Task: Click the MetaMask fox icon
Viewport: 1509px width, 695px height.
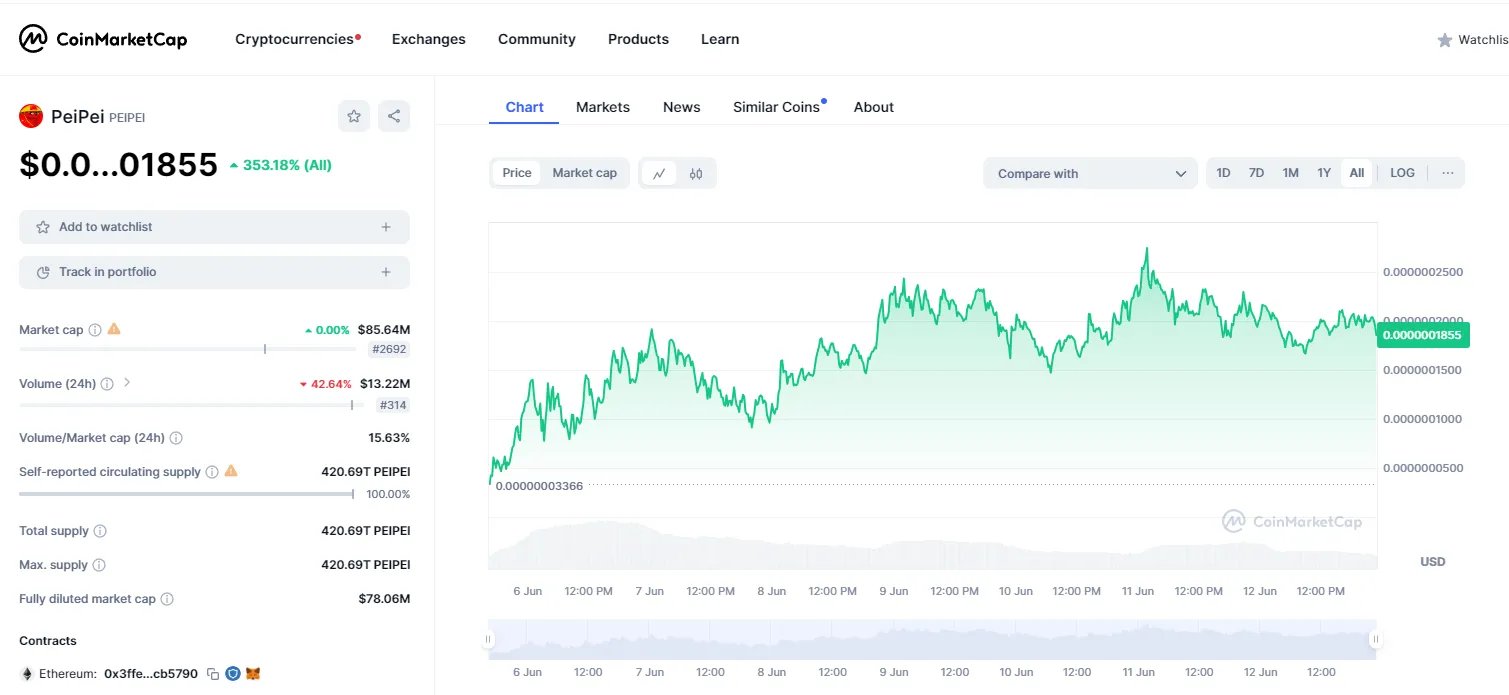Action: (253, 674)
